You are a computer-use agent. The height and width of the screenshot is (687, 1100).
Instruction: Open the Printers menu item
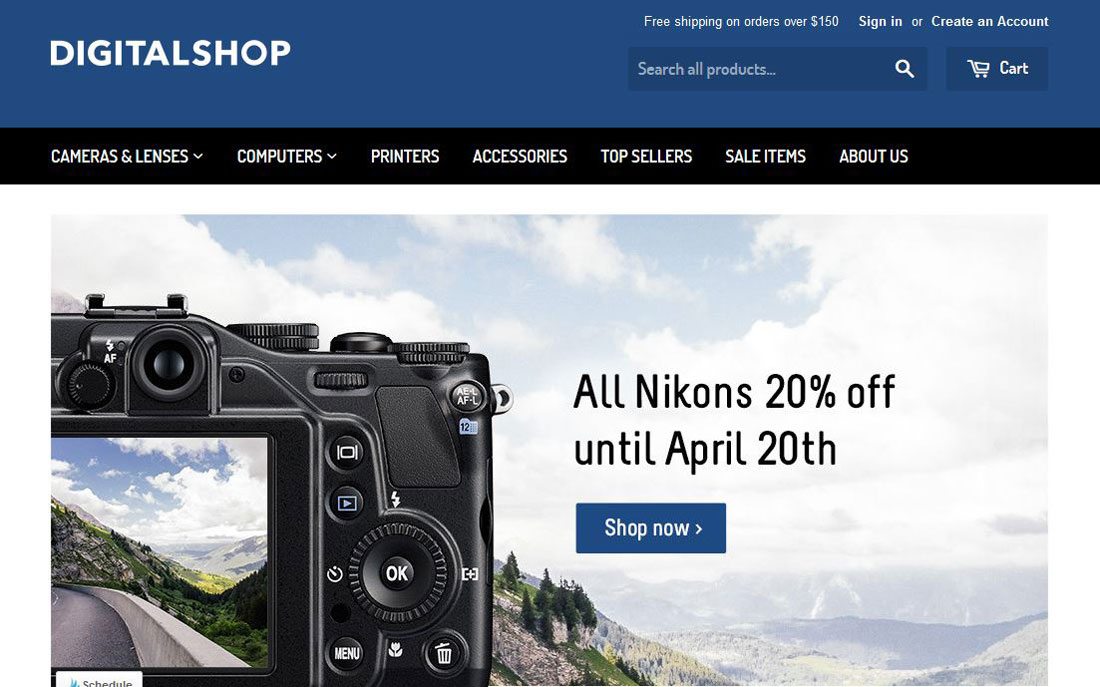[405, 156]
